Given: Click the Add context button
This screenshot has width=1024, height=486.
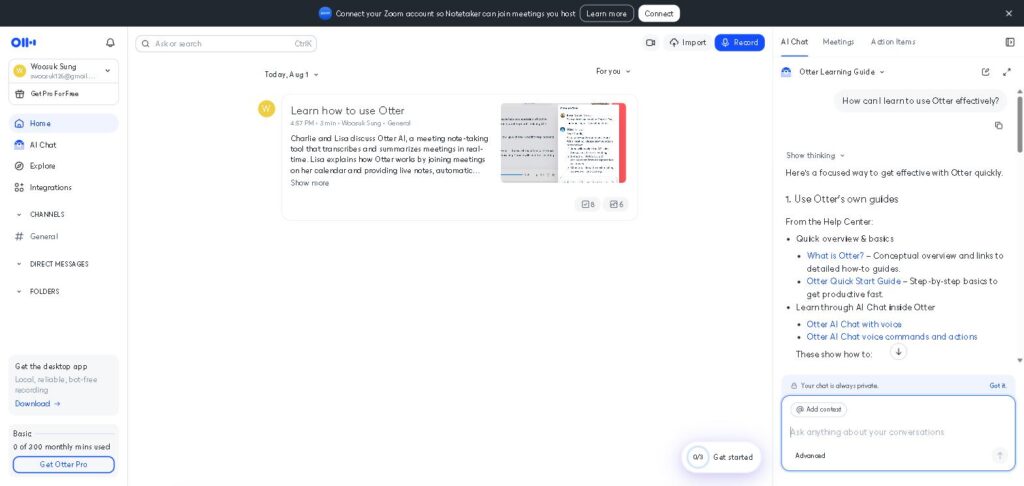Looking at the screenshot, I should pos(818,410).
